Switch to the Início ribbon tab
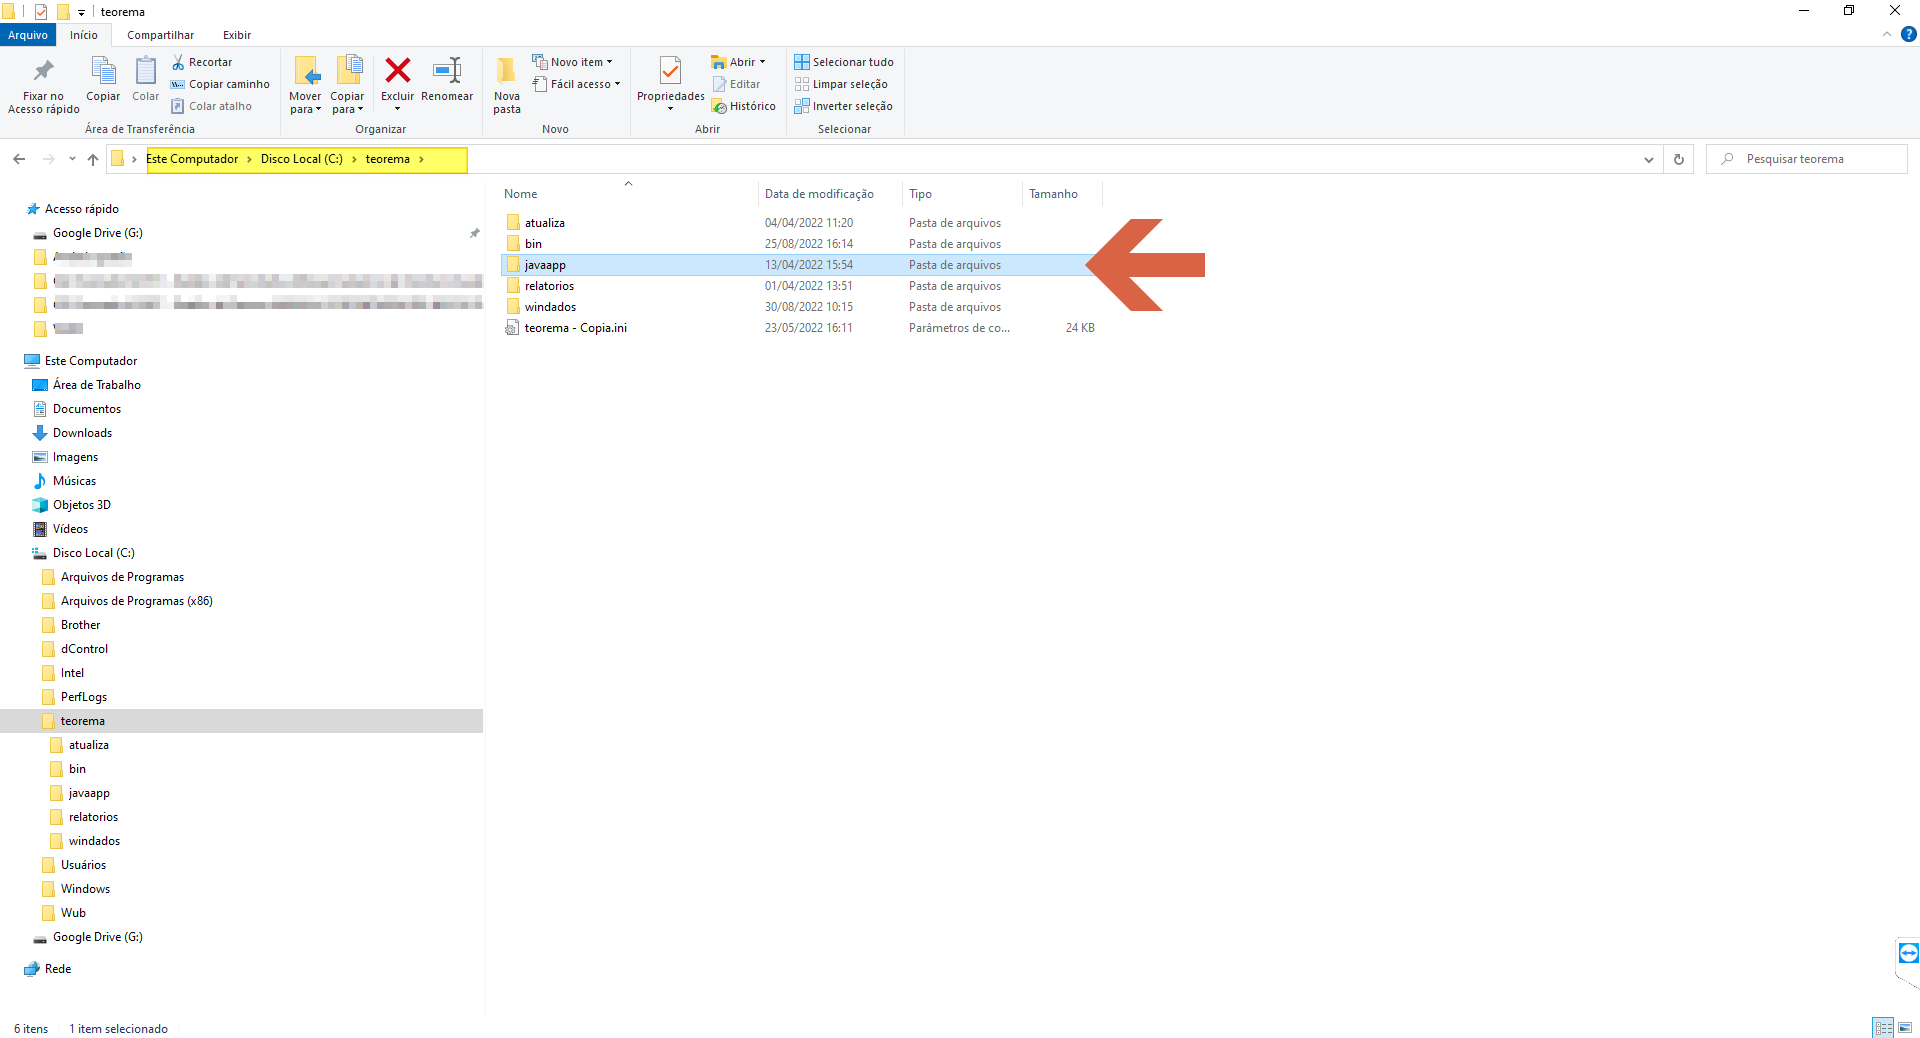The height and width of the screenshot is (1038, 1920). click(x=84, y=35)
